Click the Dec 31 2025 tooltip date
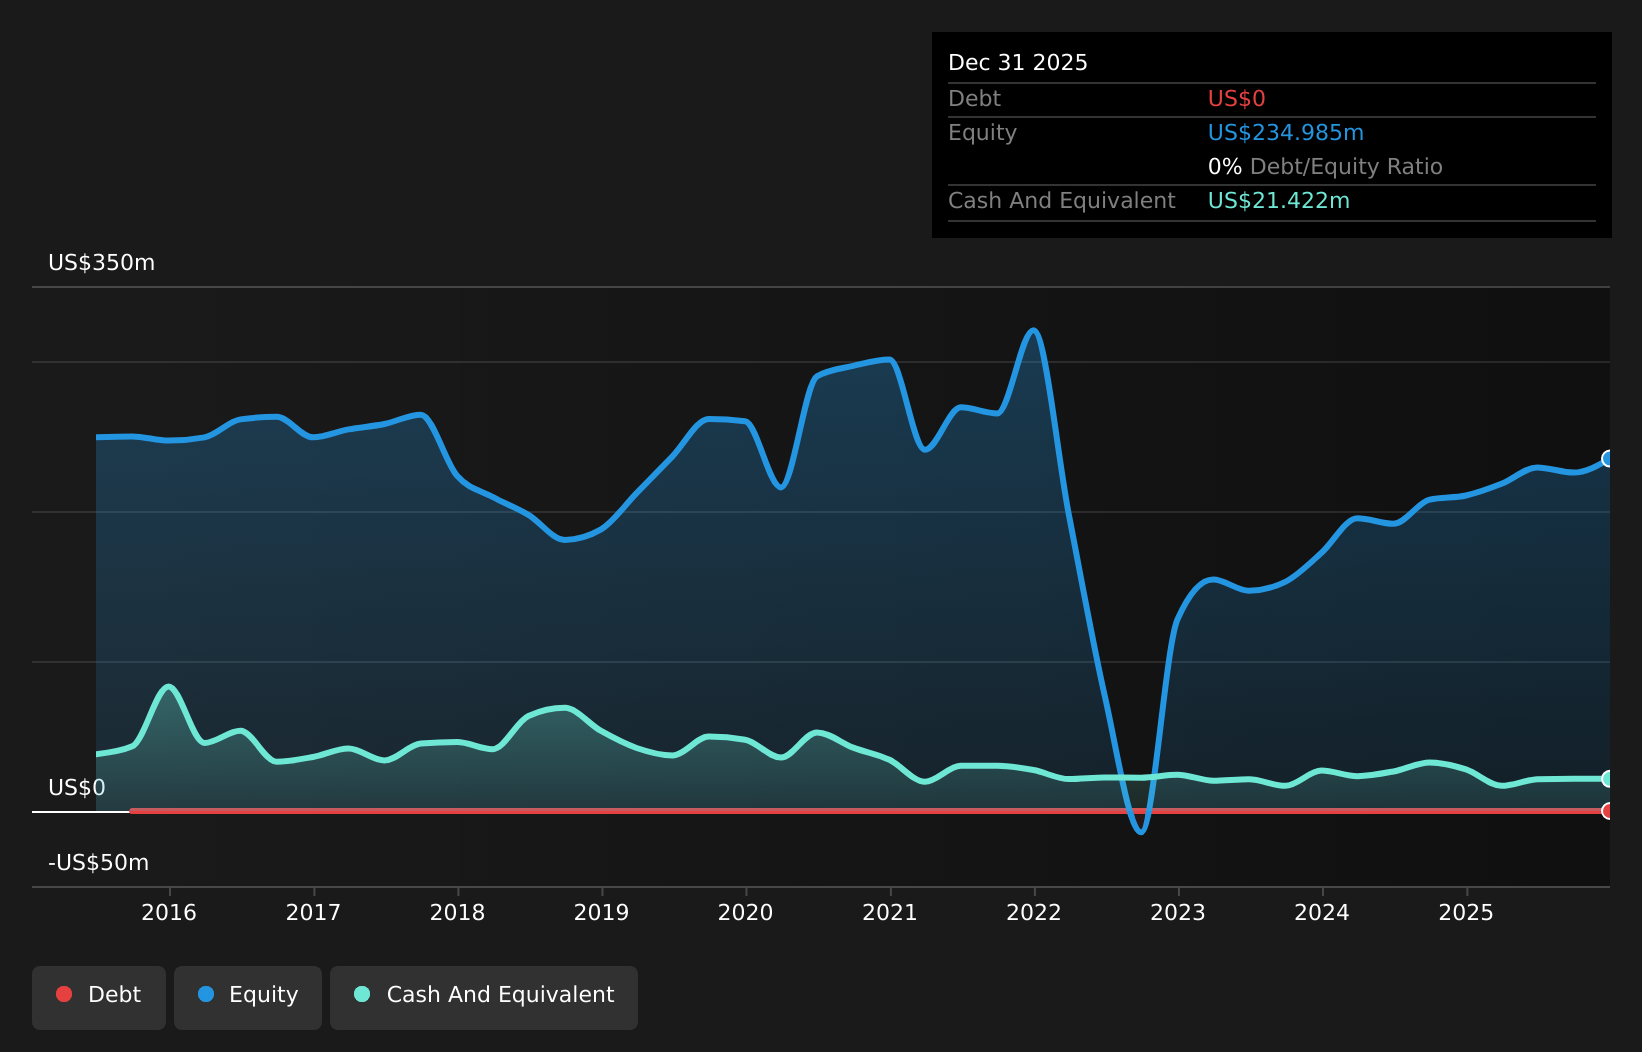Viewport: 1642px width, 1052px height. [1018, 63]
